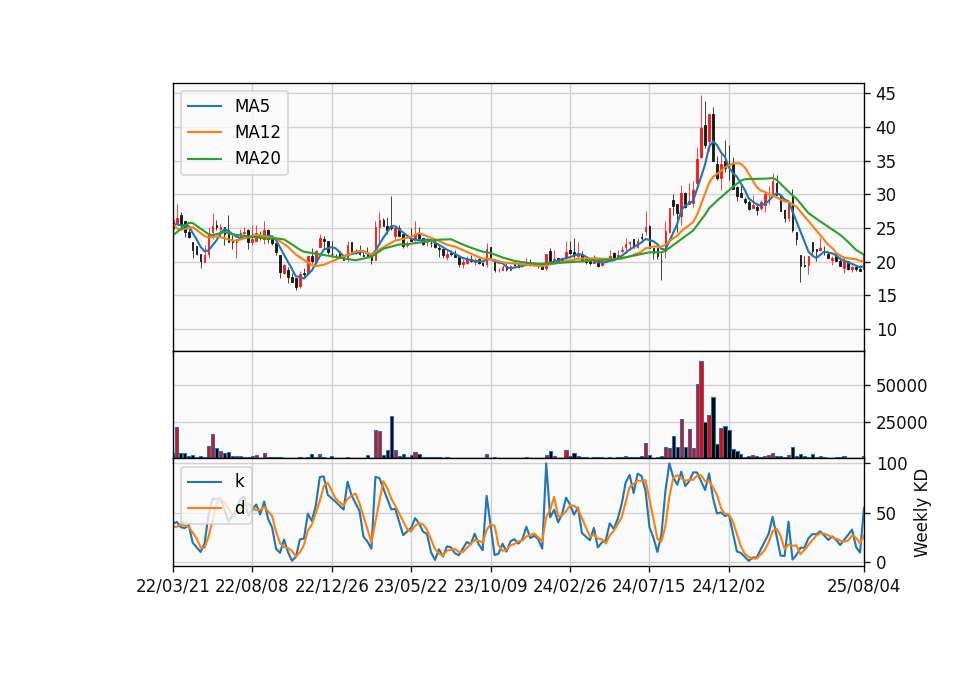Click the 20 price axis label
Image resolution: width=960 pixels, height=690 pixels.
tap(886, 263)
